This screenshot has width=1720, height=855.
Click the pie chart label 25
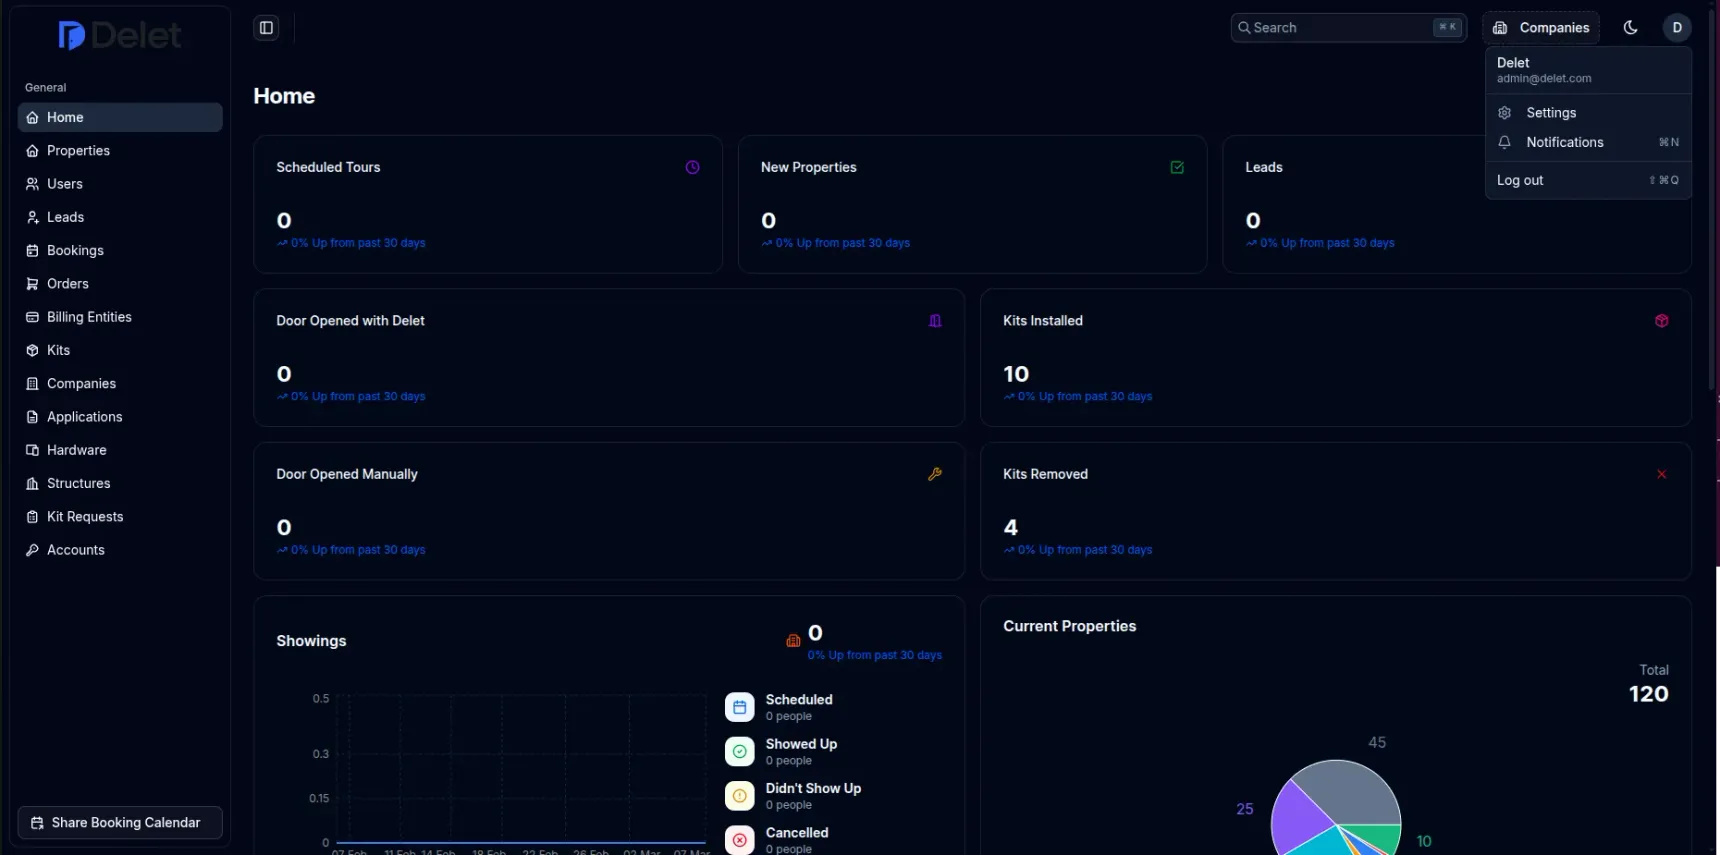tap(1245, 809)
